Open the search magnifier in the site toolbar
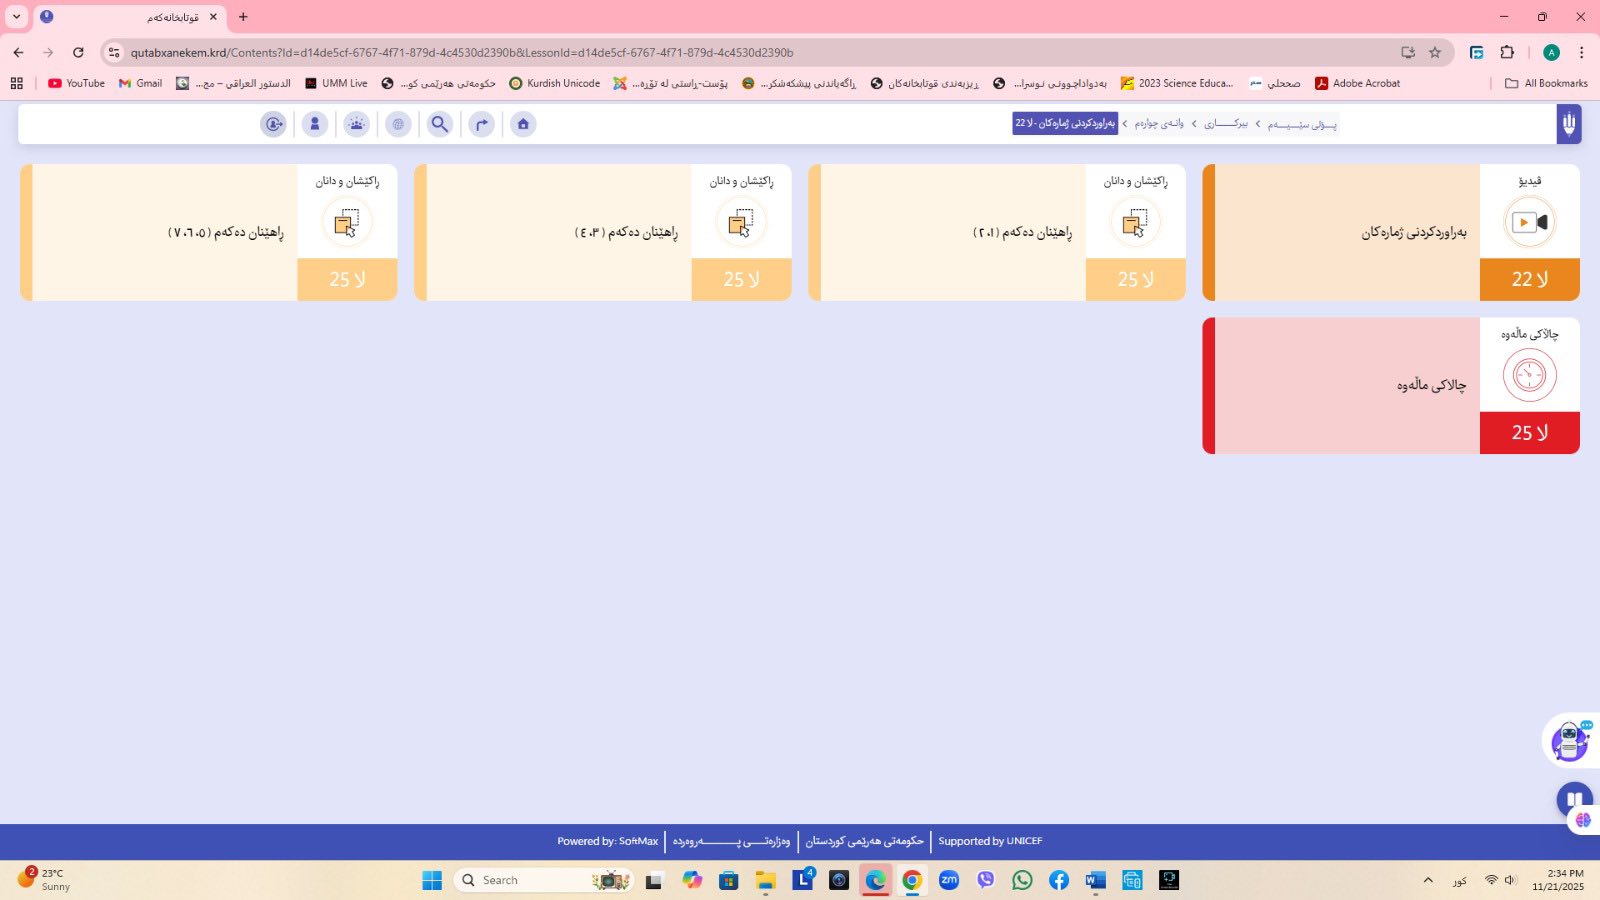The image size is (1600, 900). coord(440,124)
